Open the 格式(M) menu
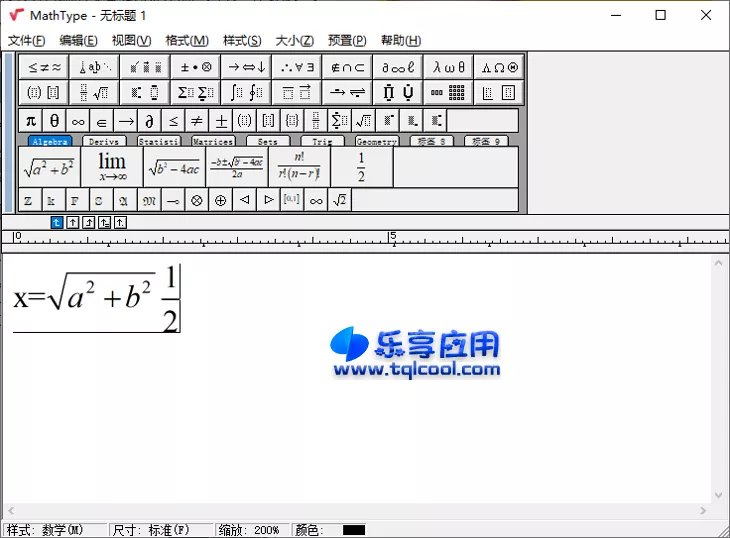The image size is (730, 538). coord(187,40)
